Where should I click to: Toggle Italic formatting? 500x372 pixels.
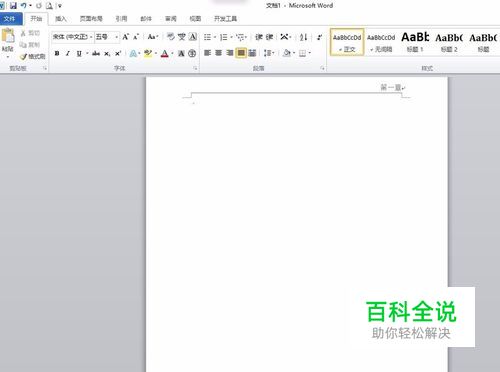(68, 53)
